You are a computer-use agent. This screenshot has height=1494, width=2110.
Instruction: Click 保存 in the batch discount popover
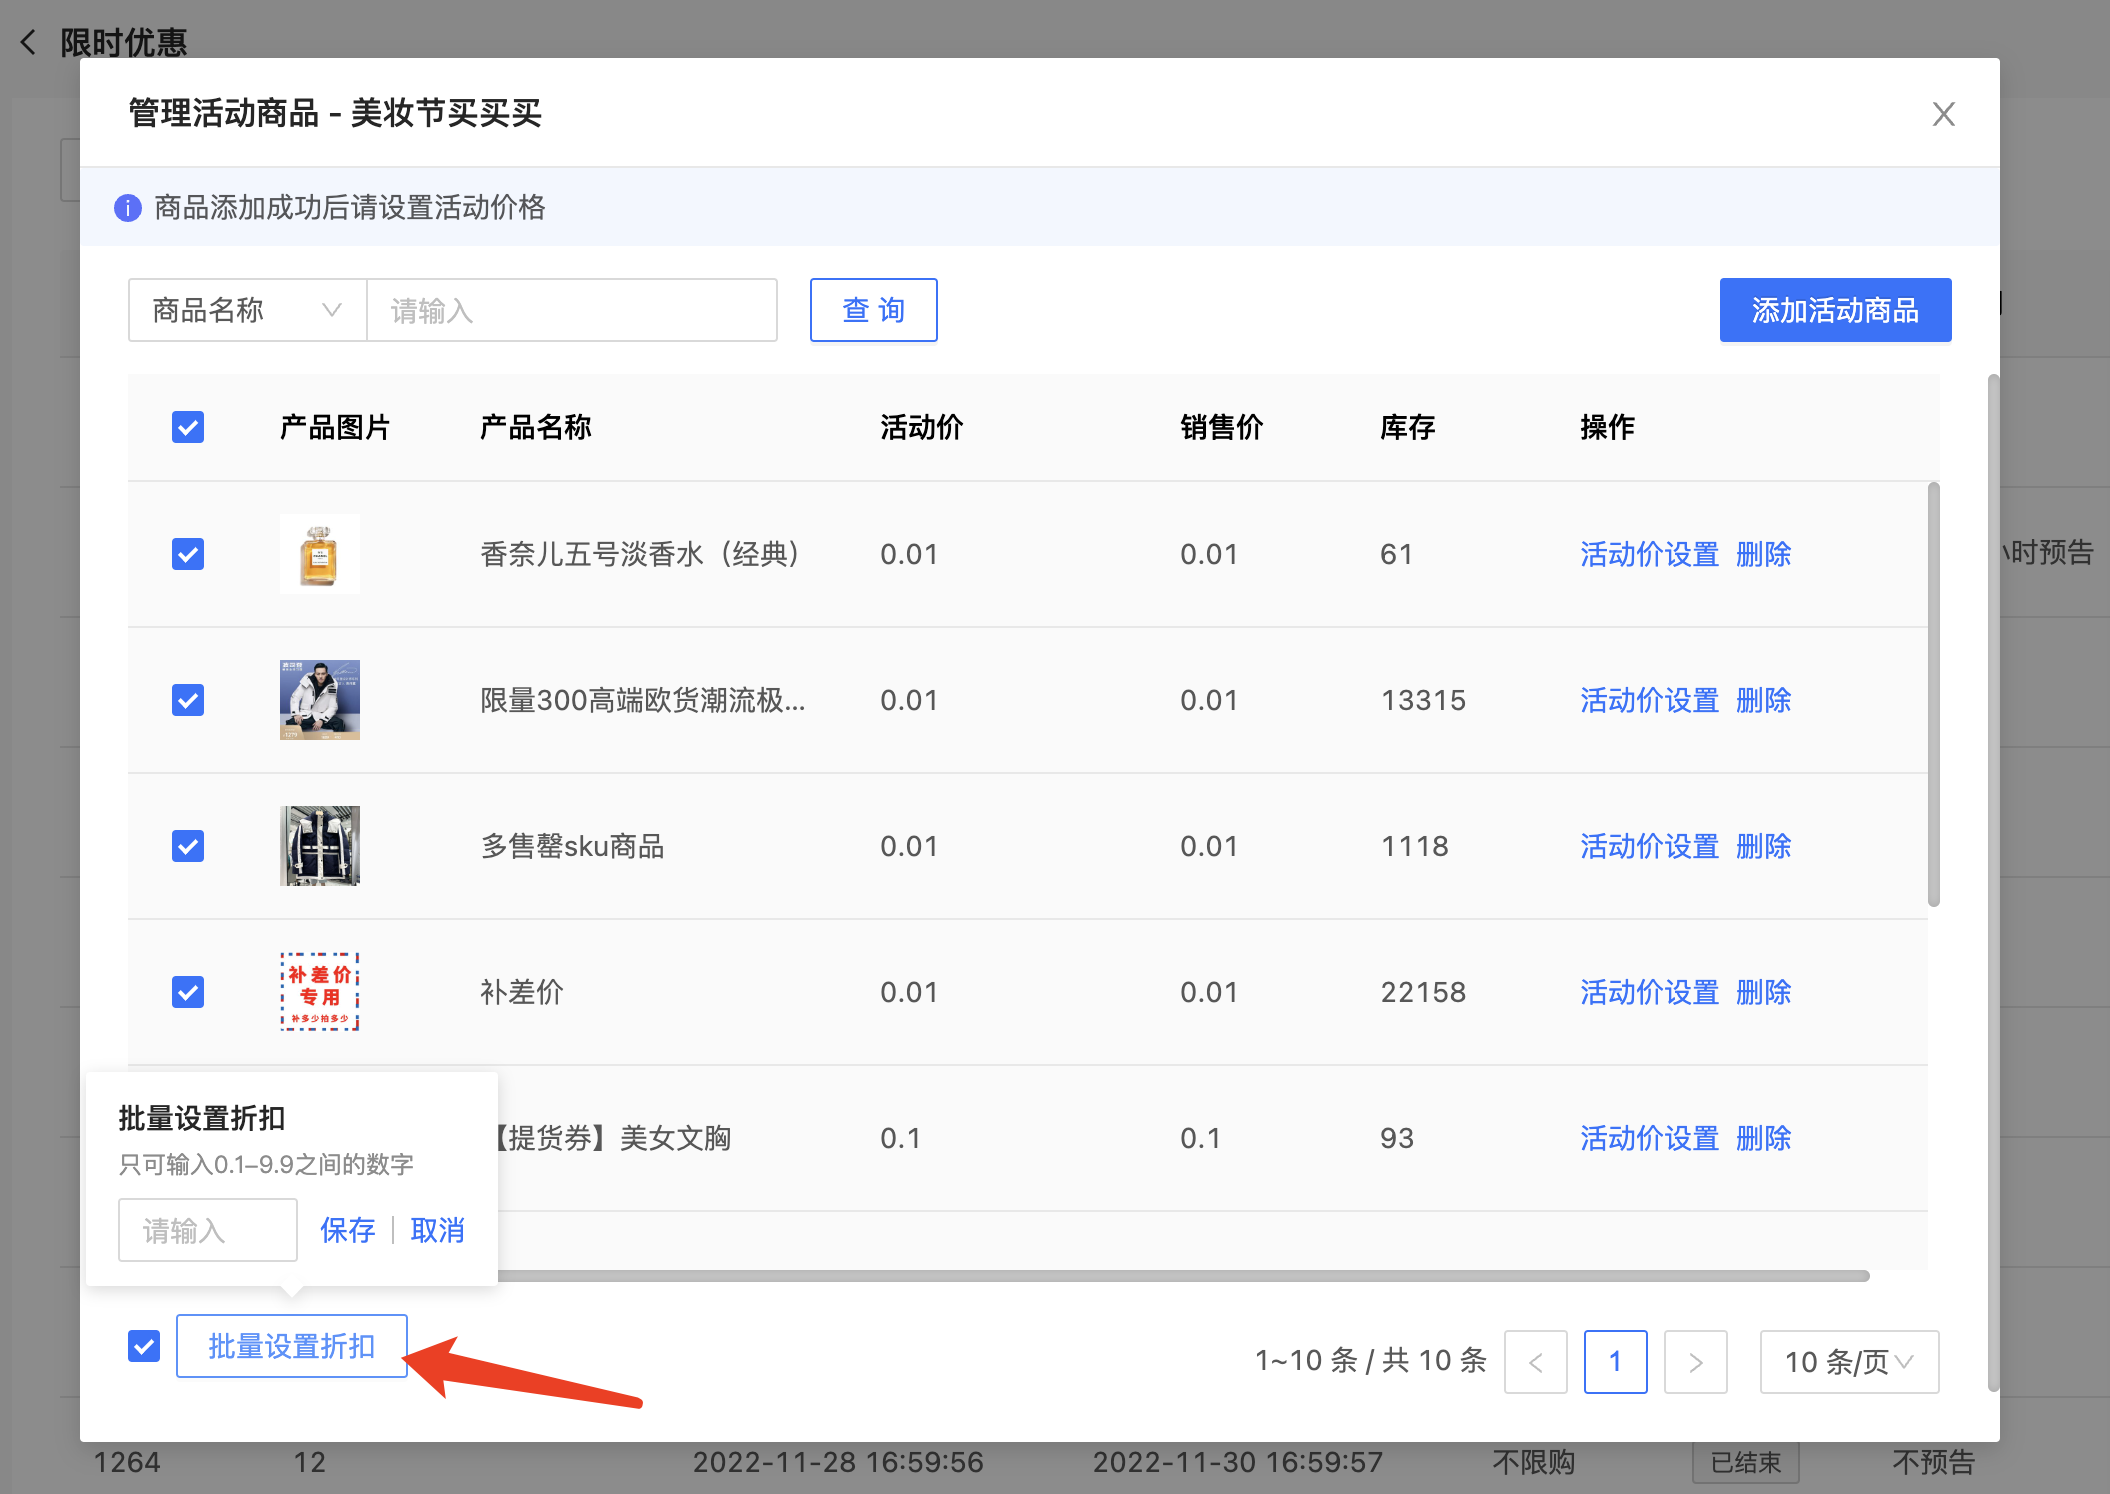347,1230
